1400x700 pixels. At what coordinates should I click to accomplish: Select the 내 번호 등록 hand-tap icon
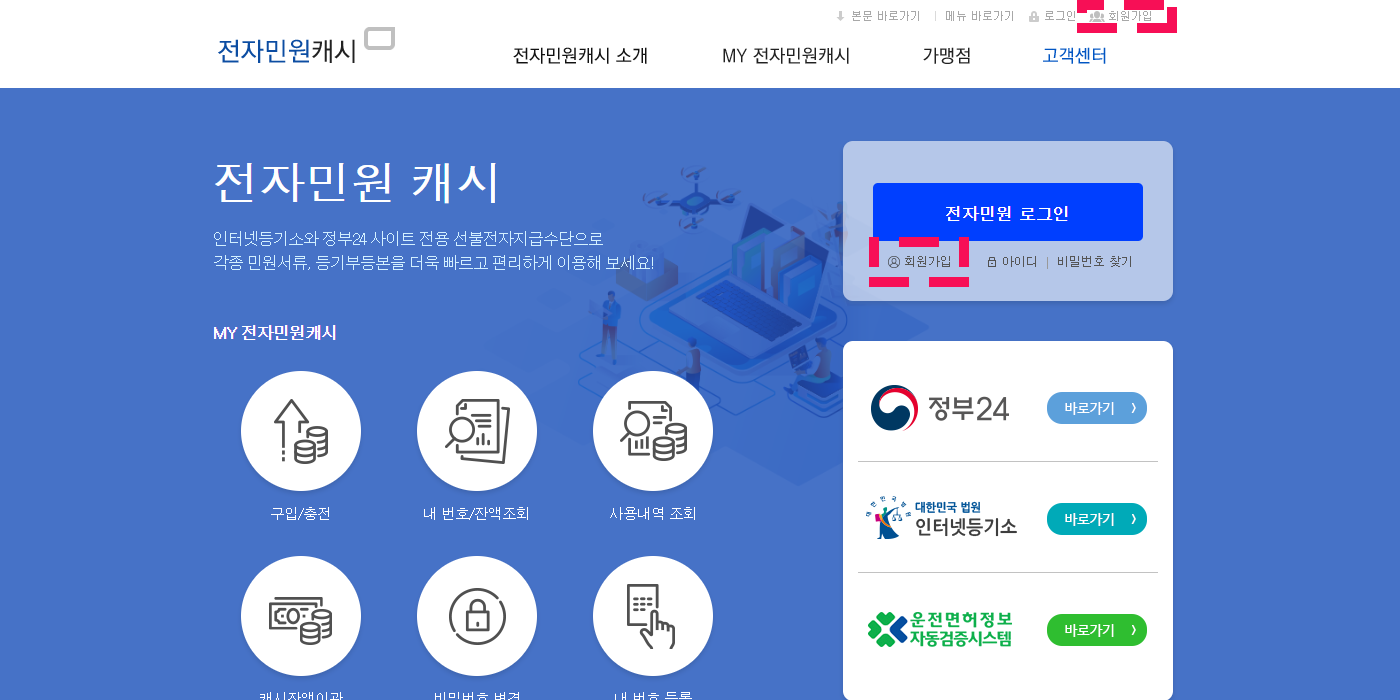(x=653, y=616)
